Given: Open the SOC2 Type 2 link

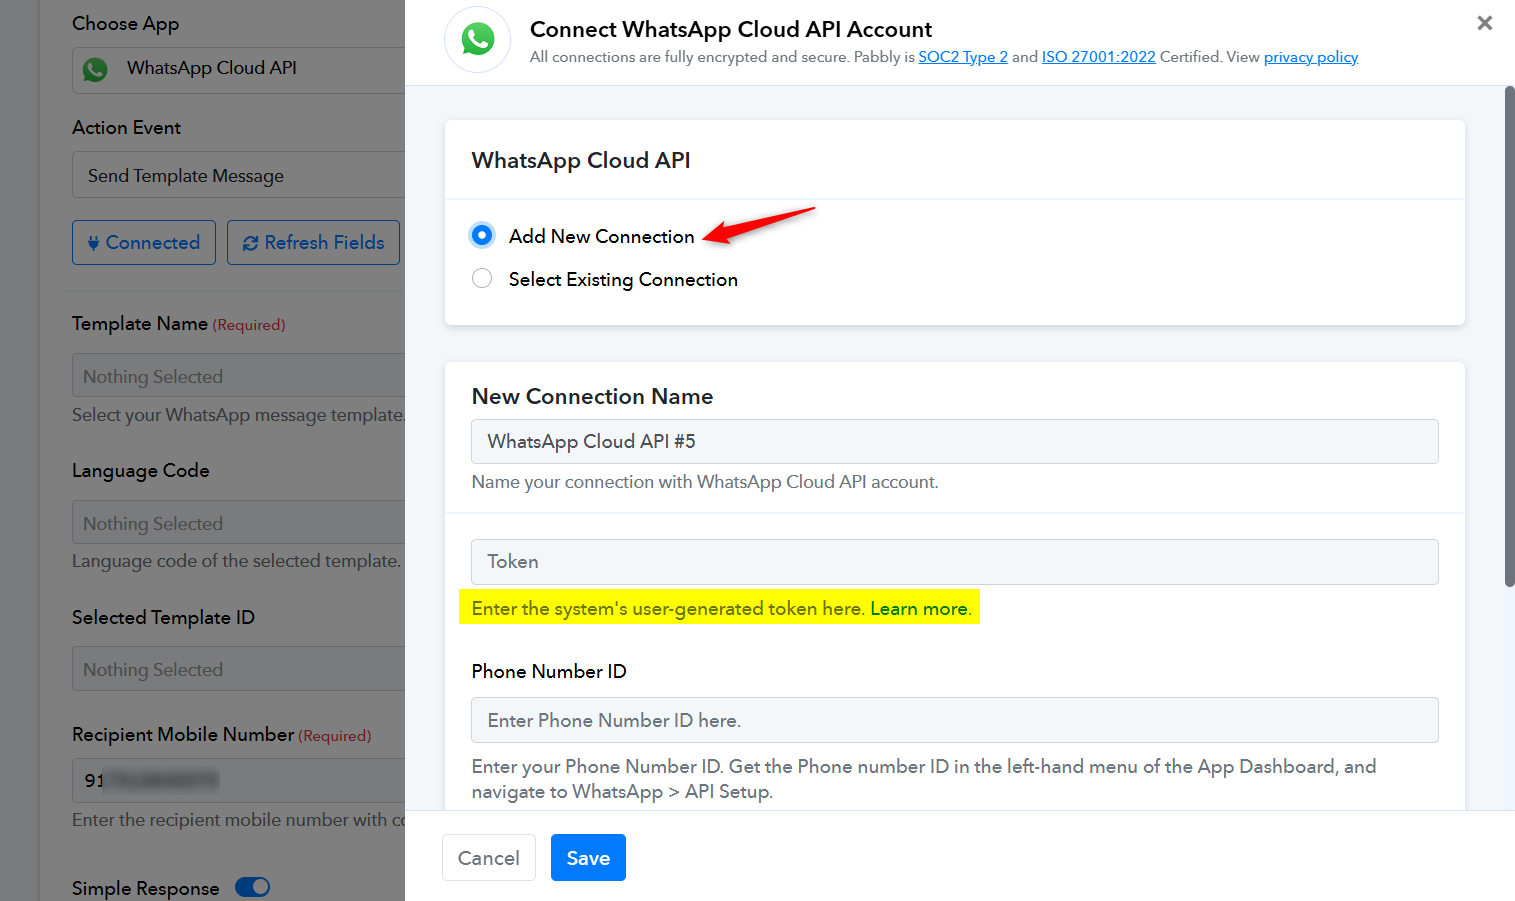Looking at the screenshot, I should click(x=963, y=57).
